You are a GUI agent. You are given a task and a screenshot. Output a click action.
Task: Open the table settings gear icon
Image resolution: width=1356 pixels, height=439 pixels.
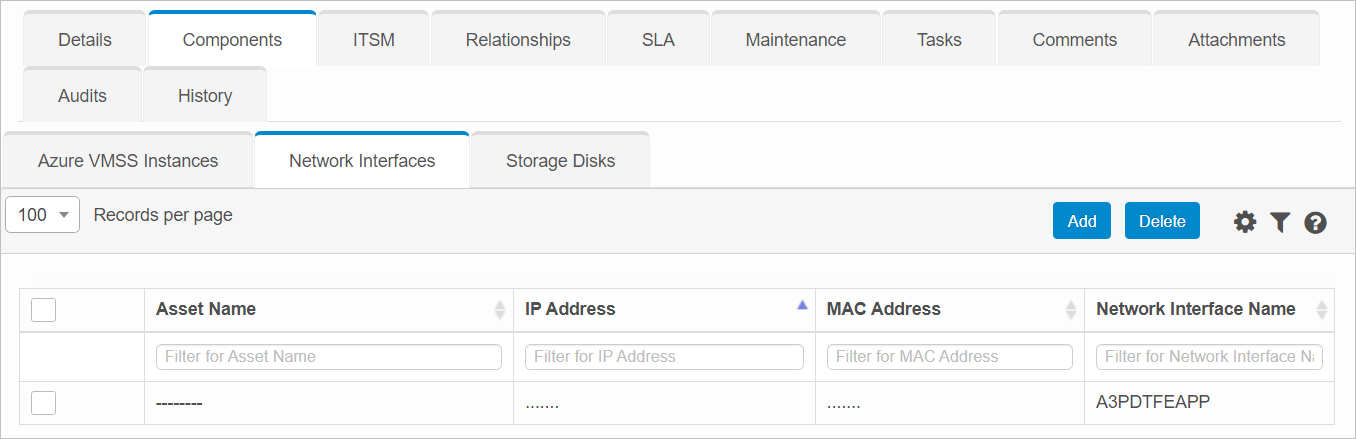[1244, 222]
